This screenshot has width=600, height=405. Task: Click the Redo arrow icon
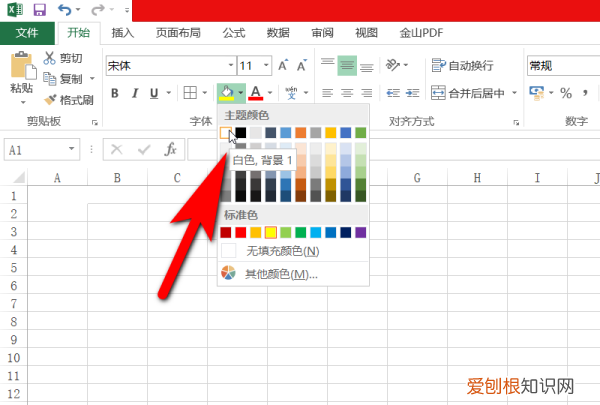[97, 10]
